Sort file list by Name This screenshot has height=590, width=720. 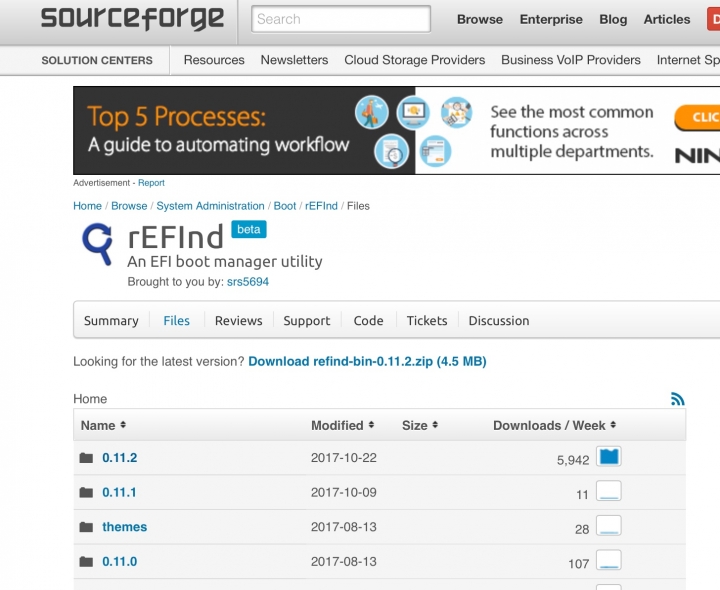pyautogui.click(x=103, y=425)
